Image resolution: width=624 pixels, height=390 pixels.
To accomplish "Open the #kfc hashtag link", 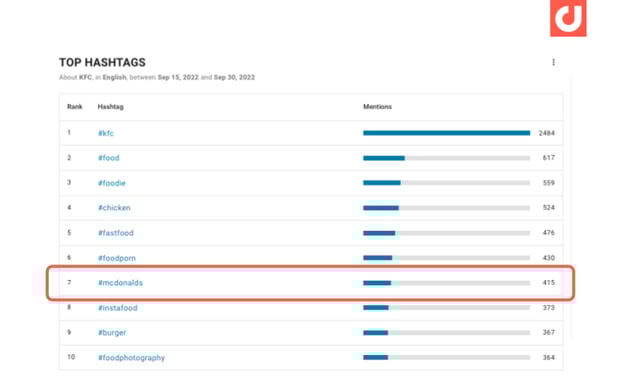I will tap(106, 133).
